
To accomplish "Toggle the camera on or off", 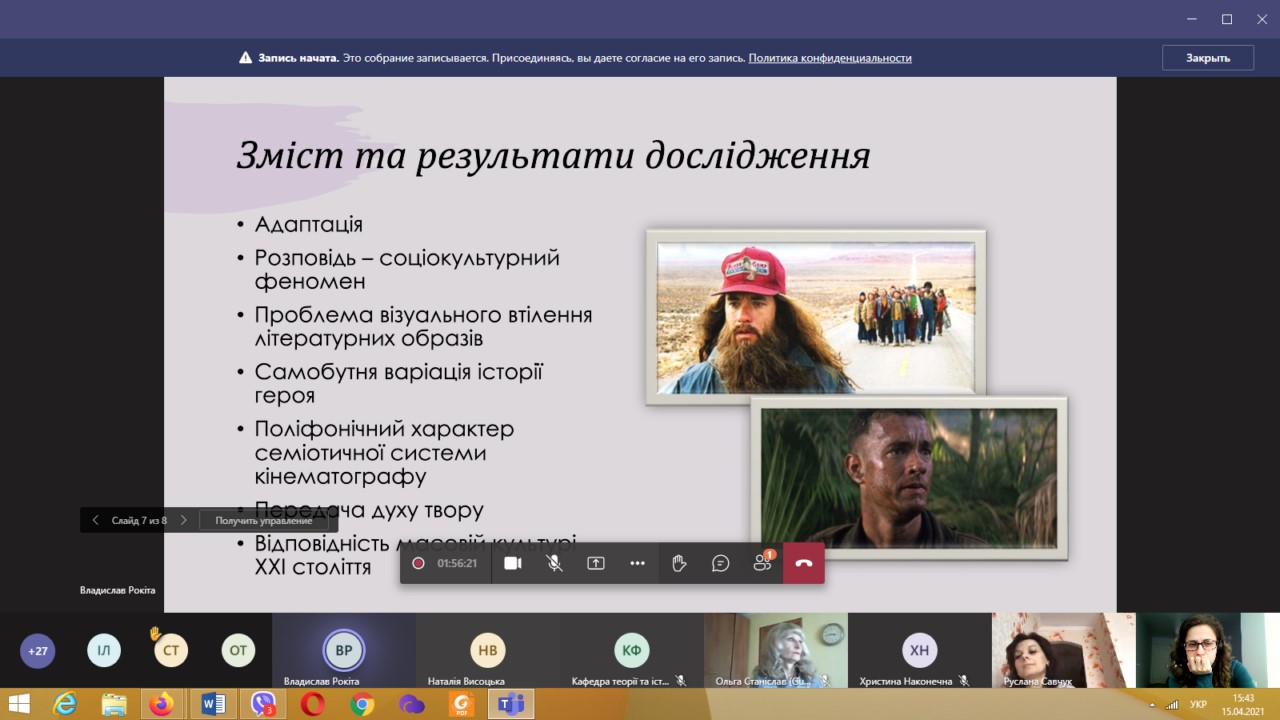I will pos(513,563).
